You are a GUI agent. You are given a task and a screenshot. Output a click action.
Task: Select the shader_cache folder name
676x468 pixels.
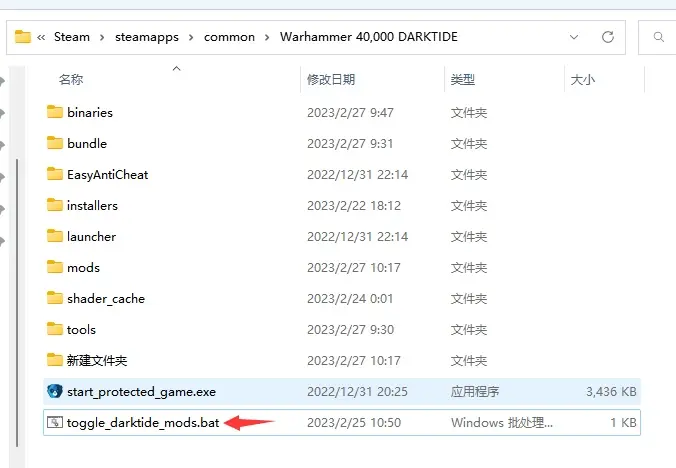tap(106, 298)
